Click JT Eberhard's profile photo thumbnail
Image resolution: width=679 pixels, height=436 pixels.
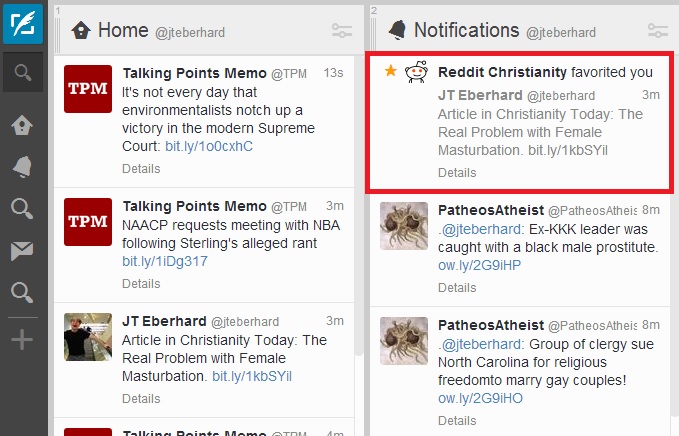[x=88, y=337]
